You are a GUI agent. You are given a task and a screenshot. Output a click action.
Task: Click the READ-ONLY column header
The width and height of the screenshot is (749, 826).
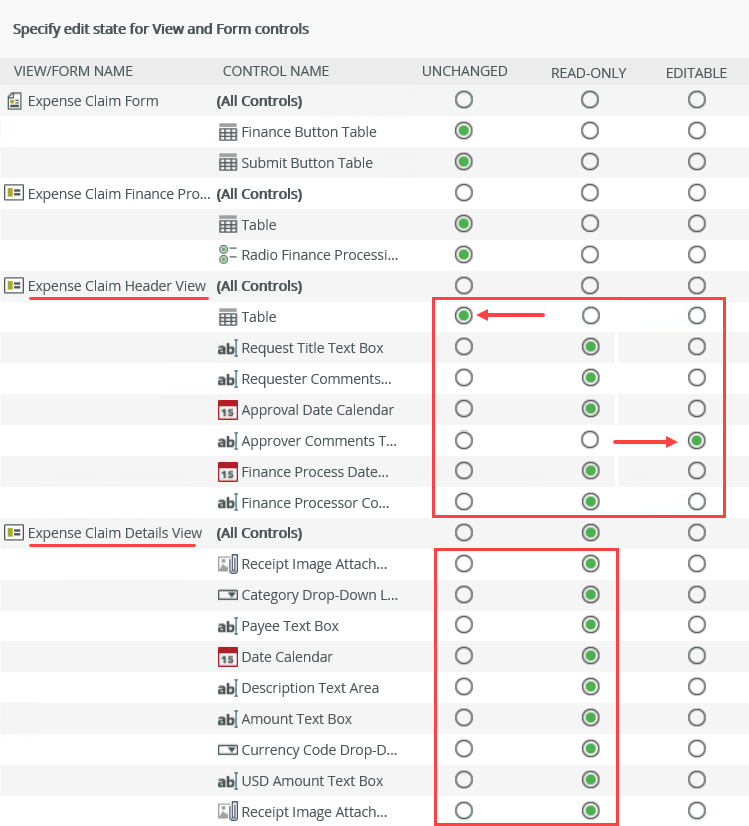pyautogui.click(x=588, y=72)
